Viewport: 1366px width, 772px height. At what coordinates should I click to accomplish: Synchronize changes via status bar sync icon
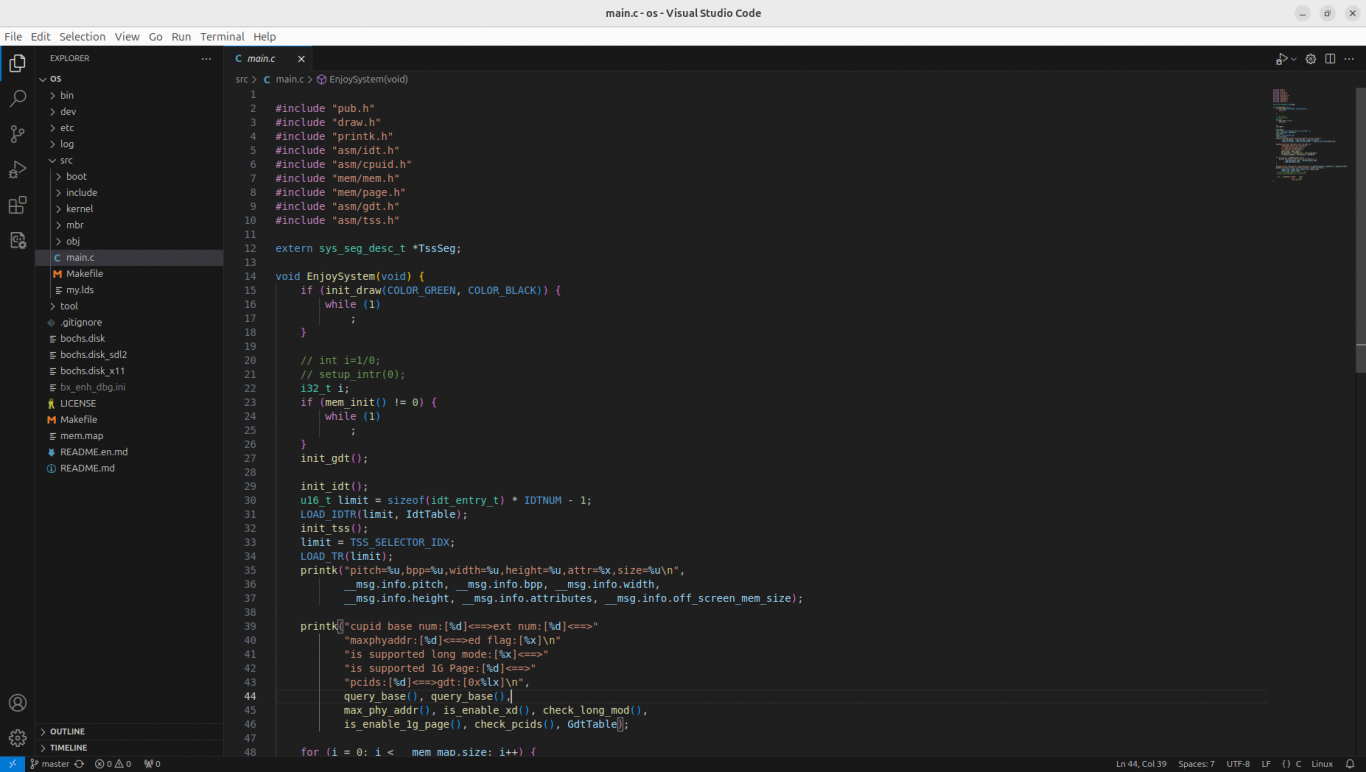point(79,764)
